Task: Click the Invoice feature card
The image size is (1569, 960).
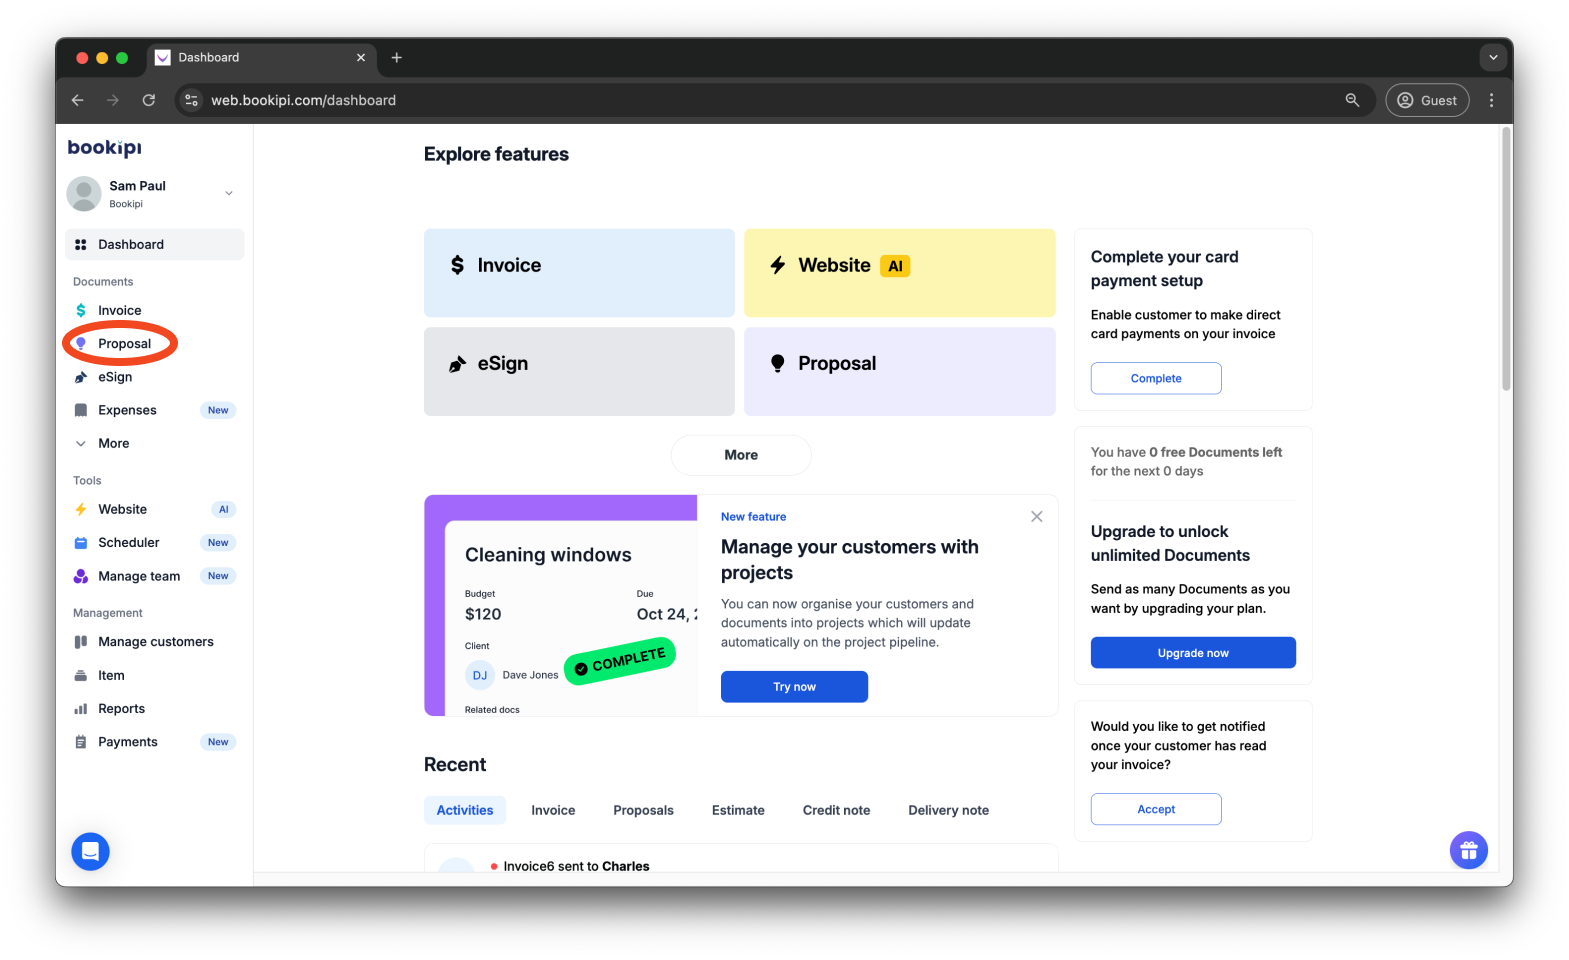Action: [x=579, y=273]
